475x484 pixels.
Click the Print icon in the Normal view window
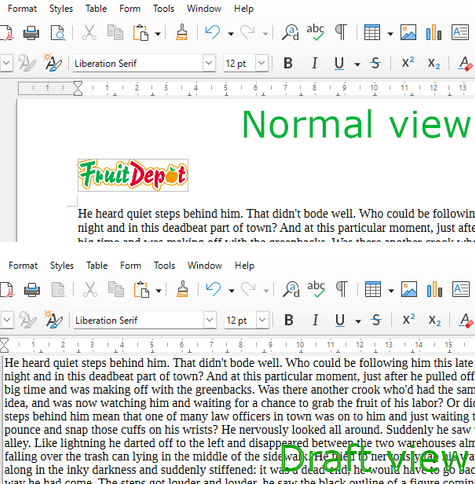click(x=31, y=33)
